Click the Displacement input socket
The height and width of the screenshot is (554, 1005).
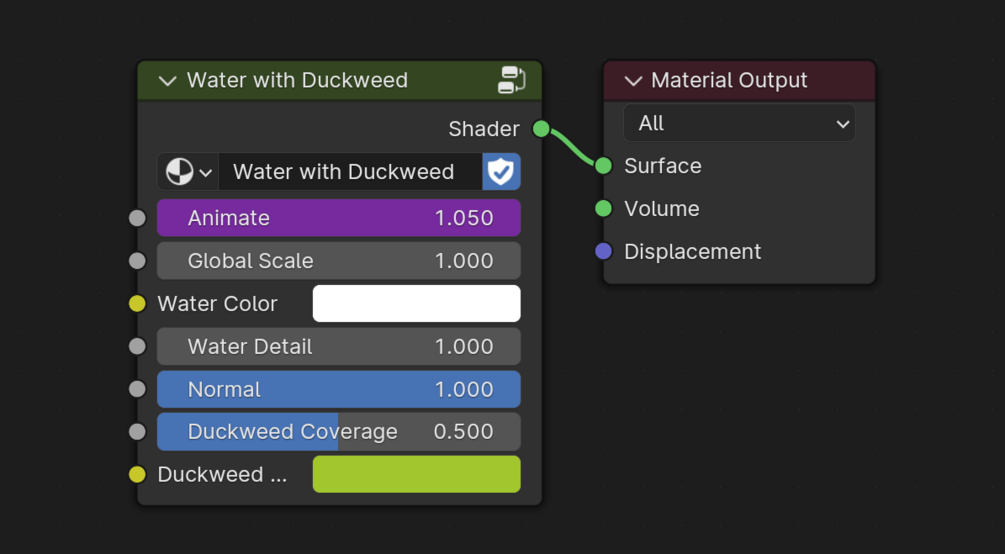click(603, 252)
